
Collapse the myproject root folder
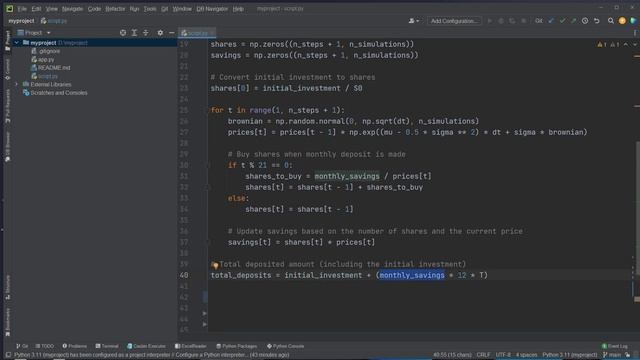(x=16, y=42)
